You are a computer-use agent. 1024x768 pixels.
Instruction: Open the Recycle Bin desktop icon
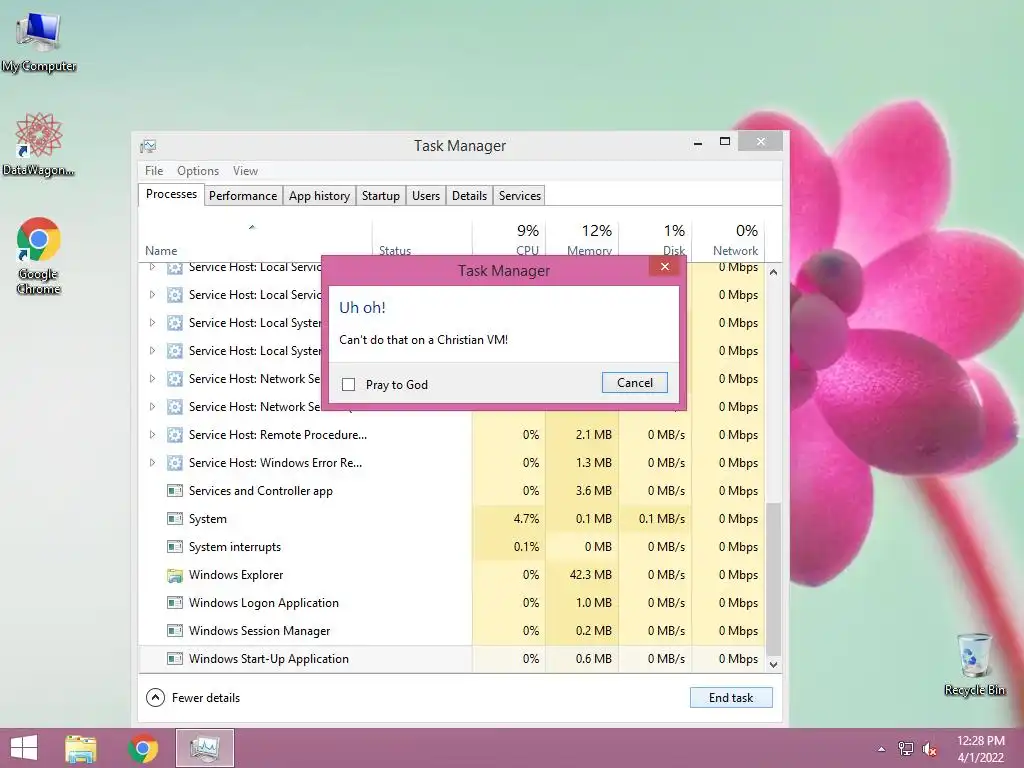pyautogui.click(x=974, y=664)
